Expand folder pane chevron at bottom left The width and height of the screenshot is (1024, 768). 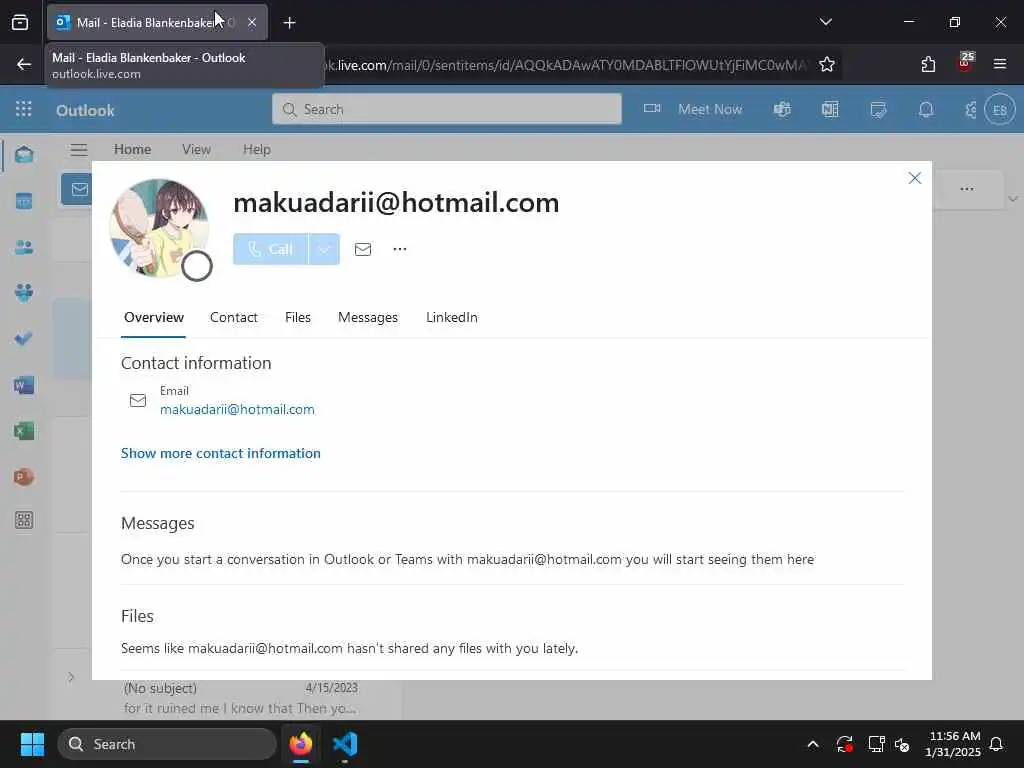pyautogui.click(x=71, y=677)
